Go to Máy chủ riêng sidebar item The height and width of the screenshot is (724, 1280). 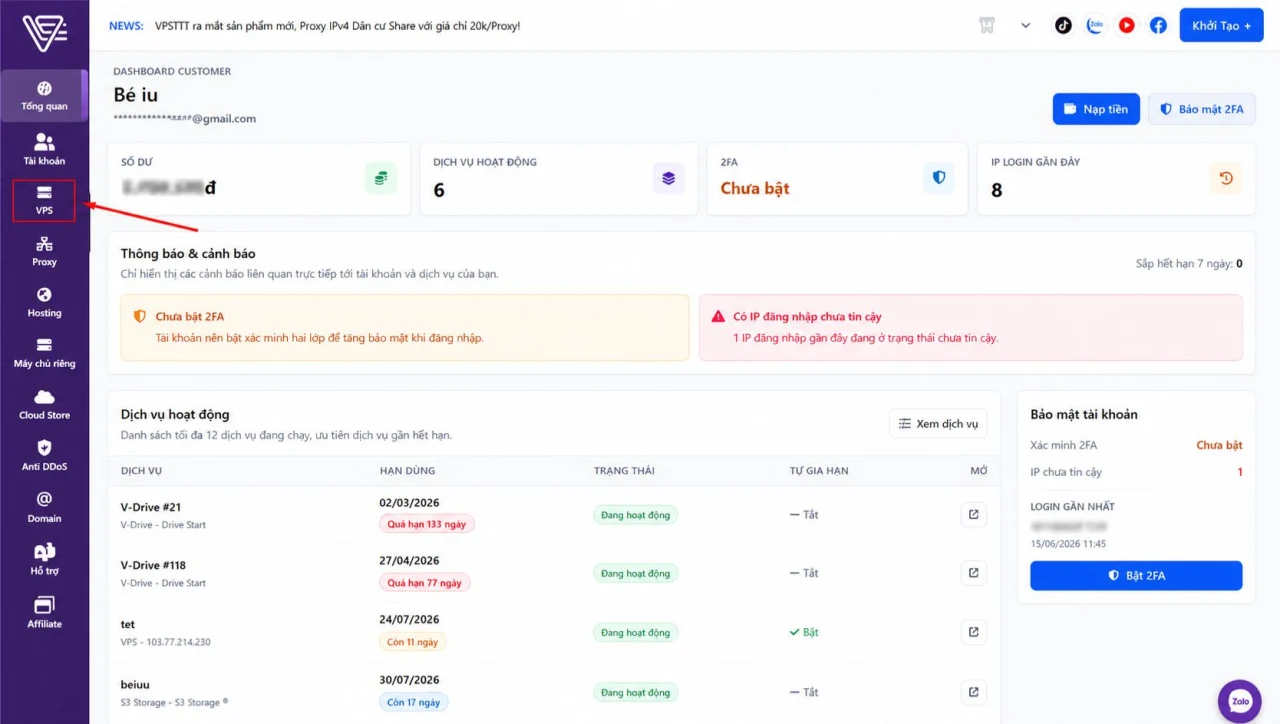point(44,353)
